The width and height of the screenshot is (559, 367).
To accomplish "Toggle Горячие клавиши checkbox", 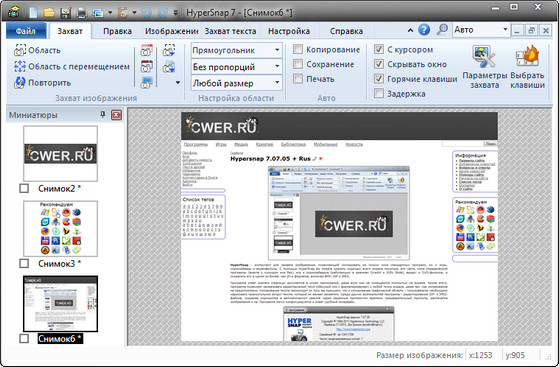I will point(379,78).
